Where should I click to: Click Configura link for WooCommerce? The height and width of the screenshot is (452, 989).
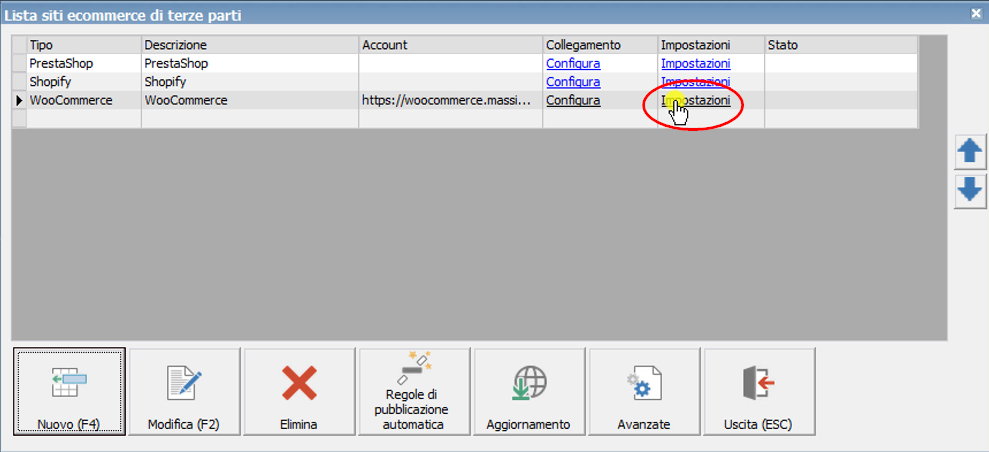coord(573,100)
